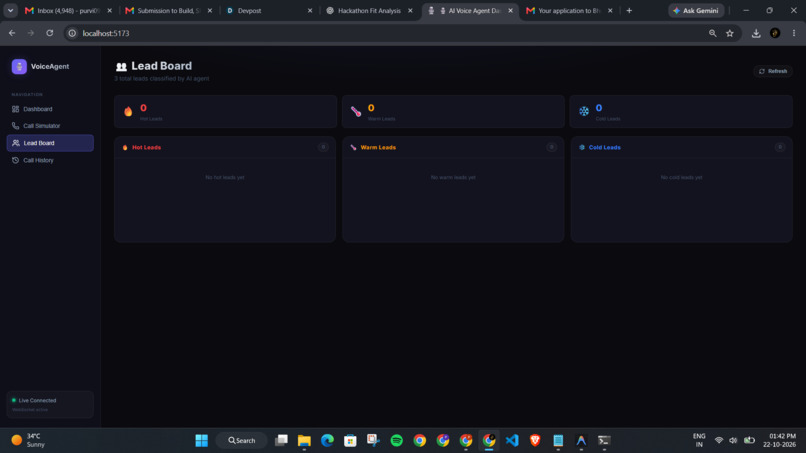Launch Microsoft Edge from taskbar

327,441
